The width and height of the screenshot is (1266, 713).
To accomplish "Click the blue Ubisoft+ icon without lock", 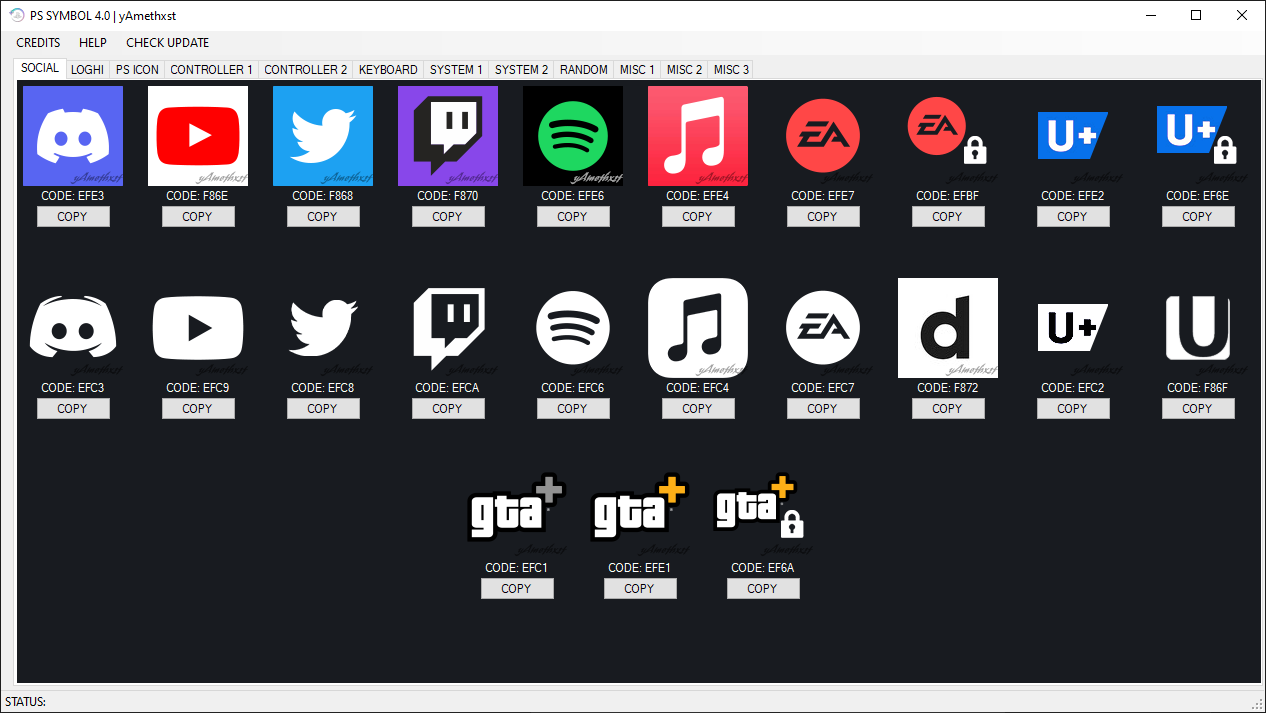I will point(1073,134).
